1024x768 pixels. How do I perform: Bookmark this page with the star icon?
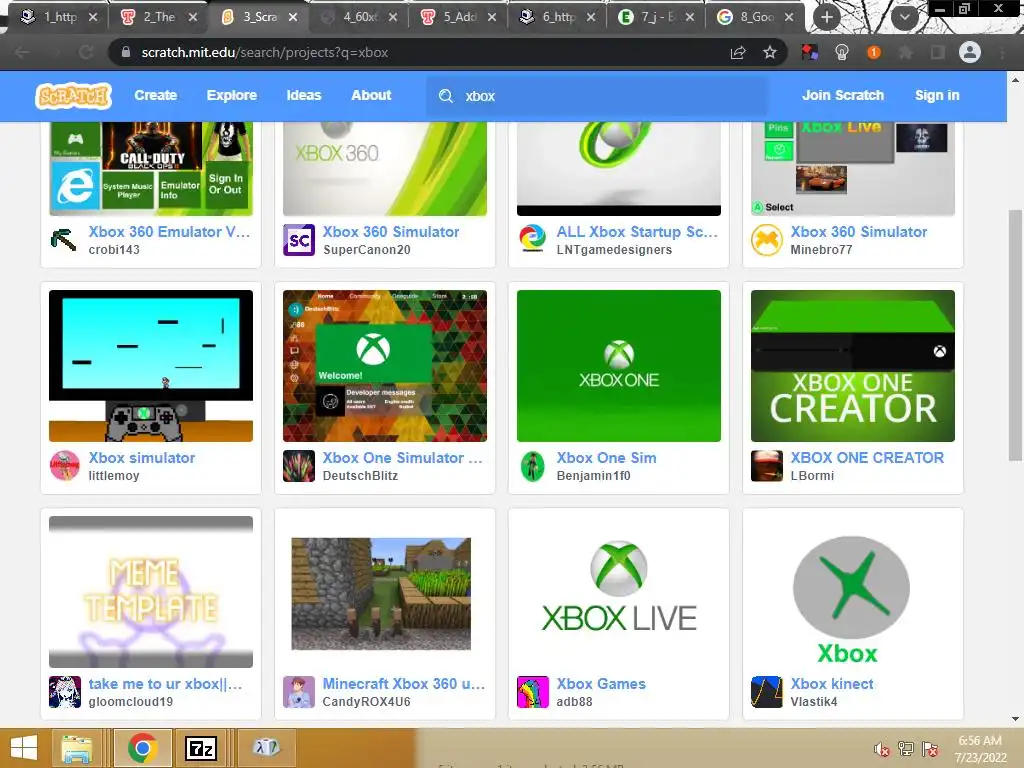770,52
